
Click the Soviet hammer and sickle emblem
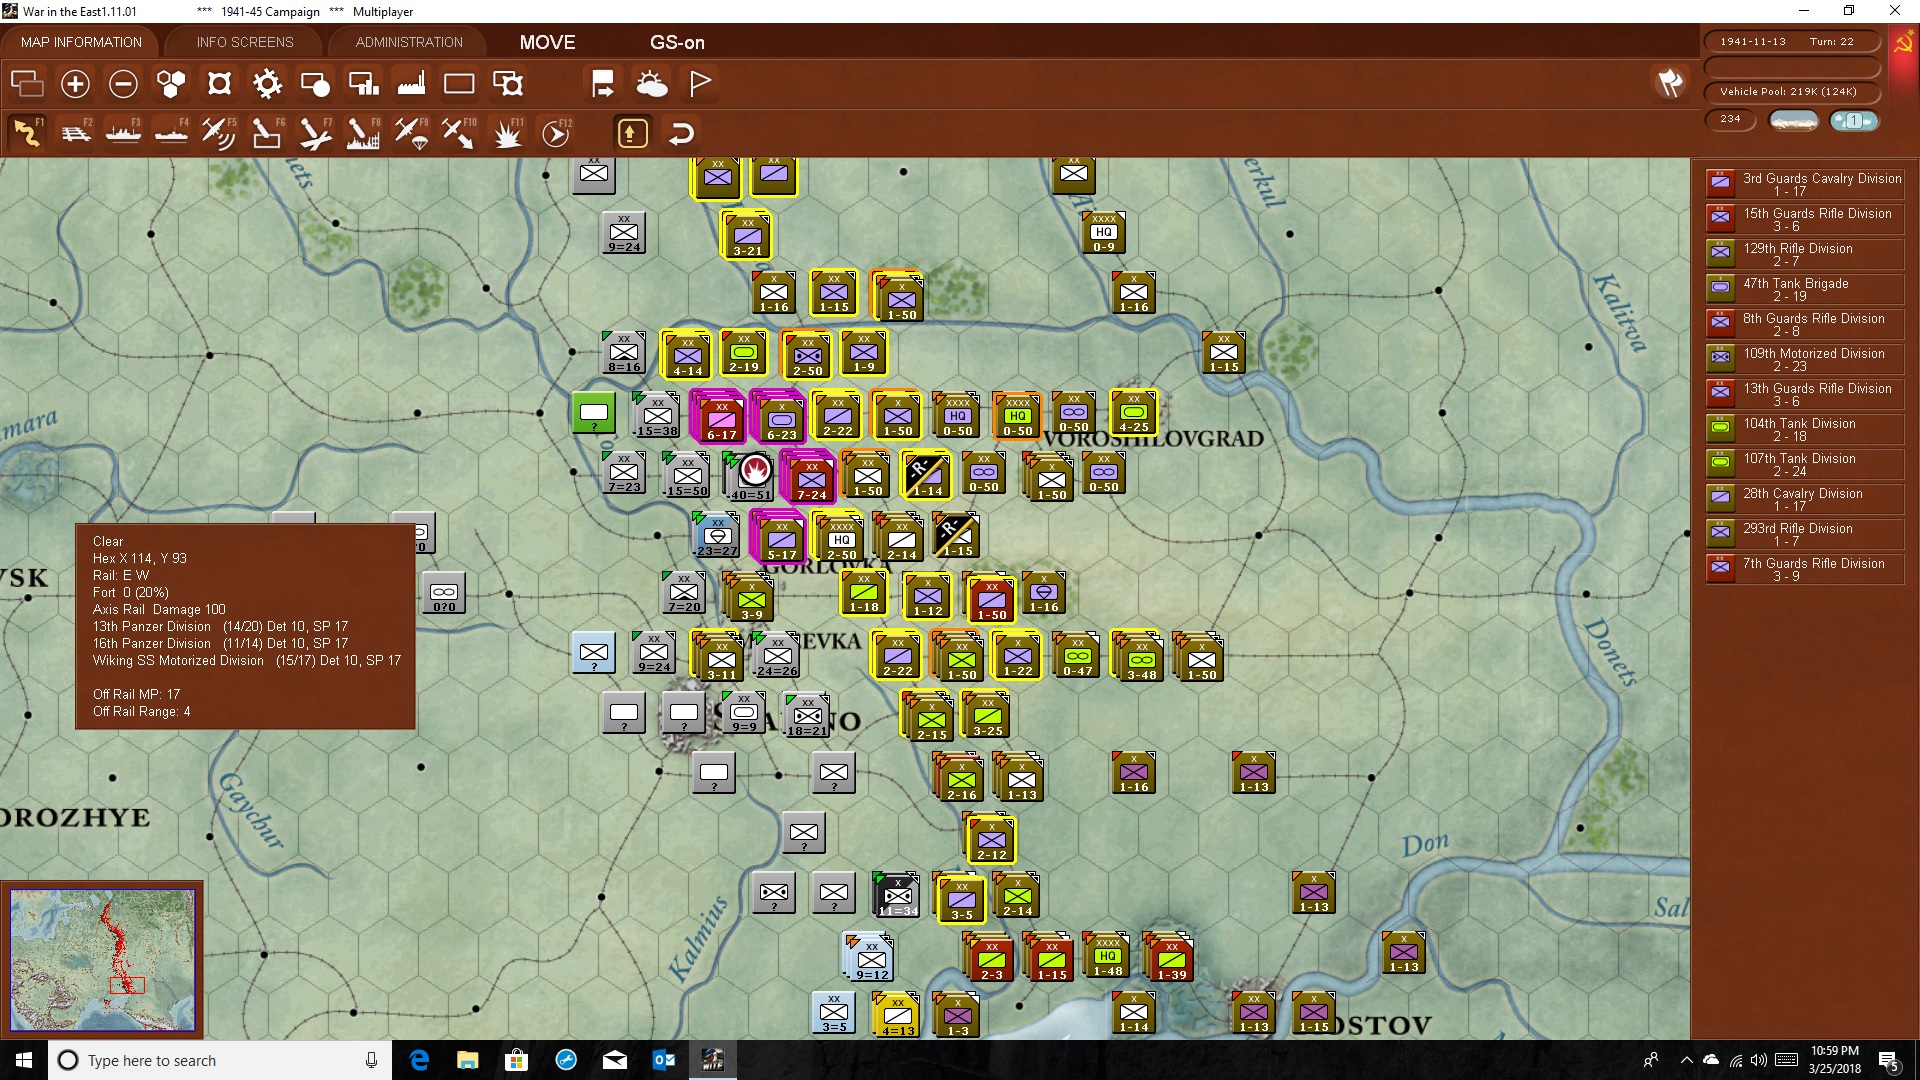coord(1903,44)
